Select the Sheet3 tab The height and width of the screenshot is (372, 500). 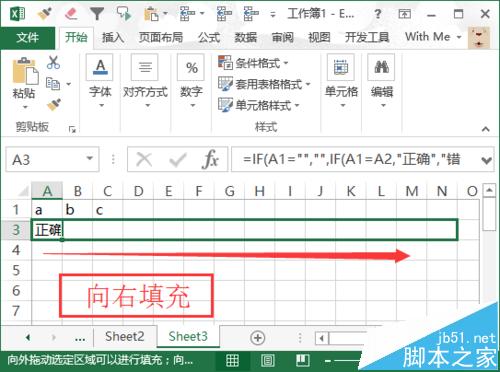point(188,337)
